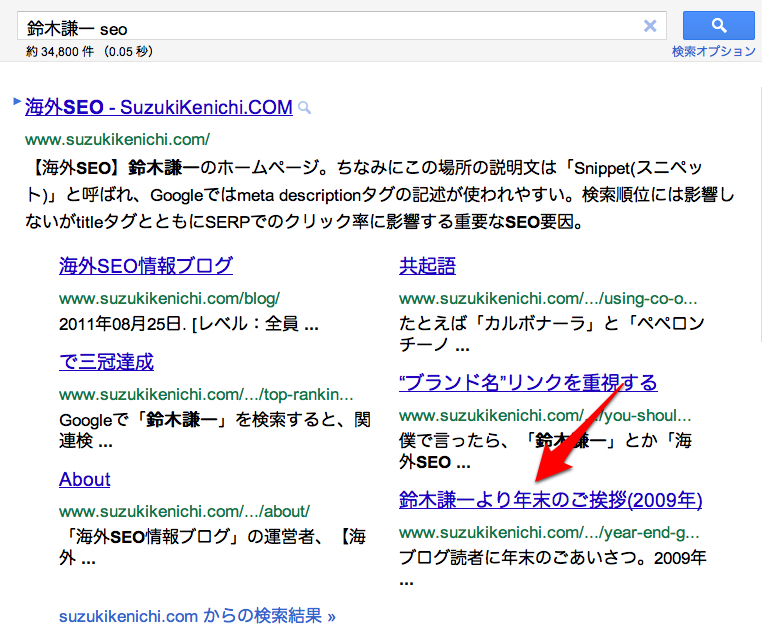Open sitelink で三冠達成

pos(106,362)
